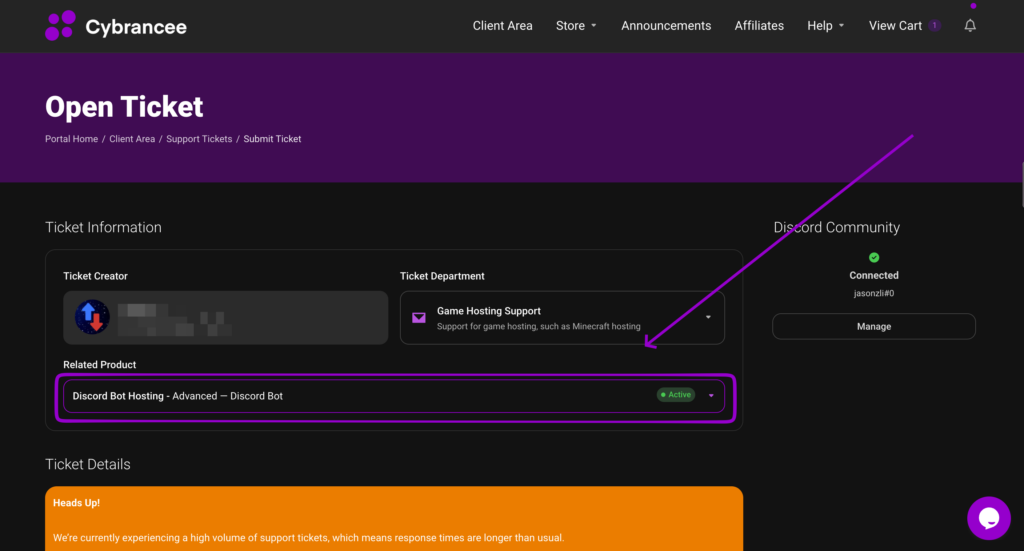Click the Cybrancee brand name
Viewport: 1024px width, 551px height.
coord(136,27)
